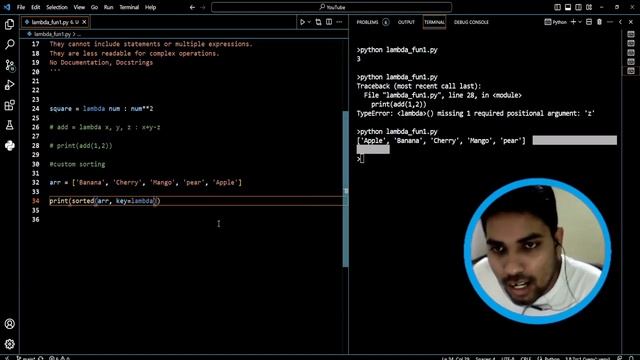The height and width of the screenshot is (360, 640).
Task: Switch to the lambda_fun1.py editor tab
Action: pyautogui.click(x=55, y=22)
